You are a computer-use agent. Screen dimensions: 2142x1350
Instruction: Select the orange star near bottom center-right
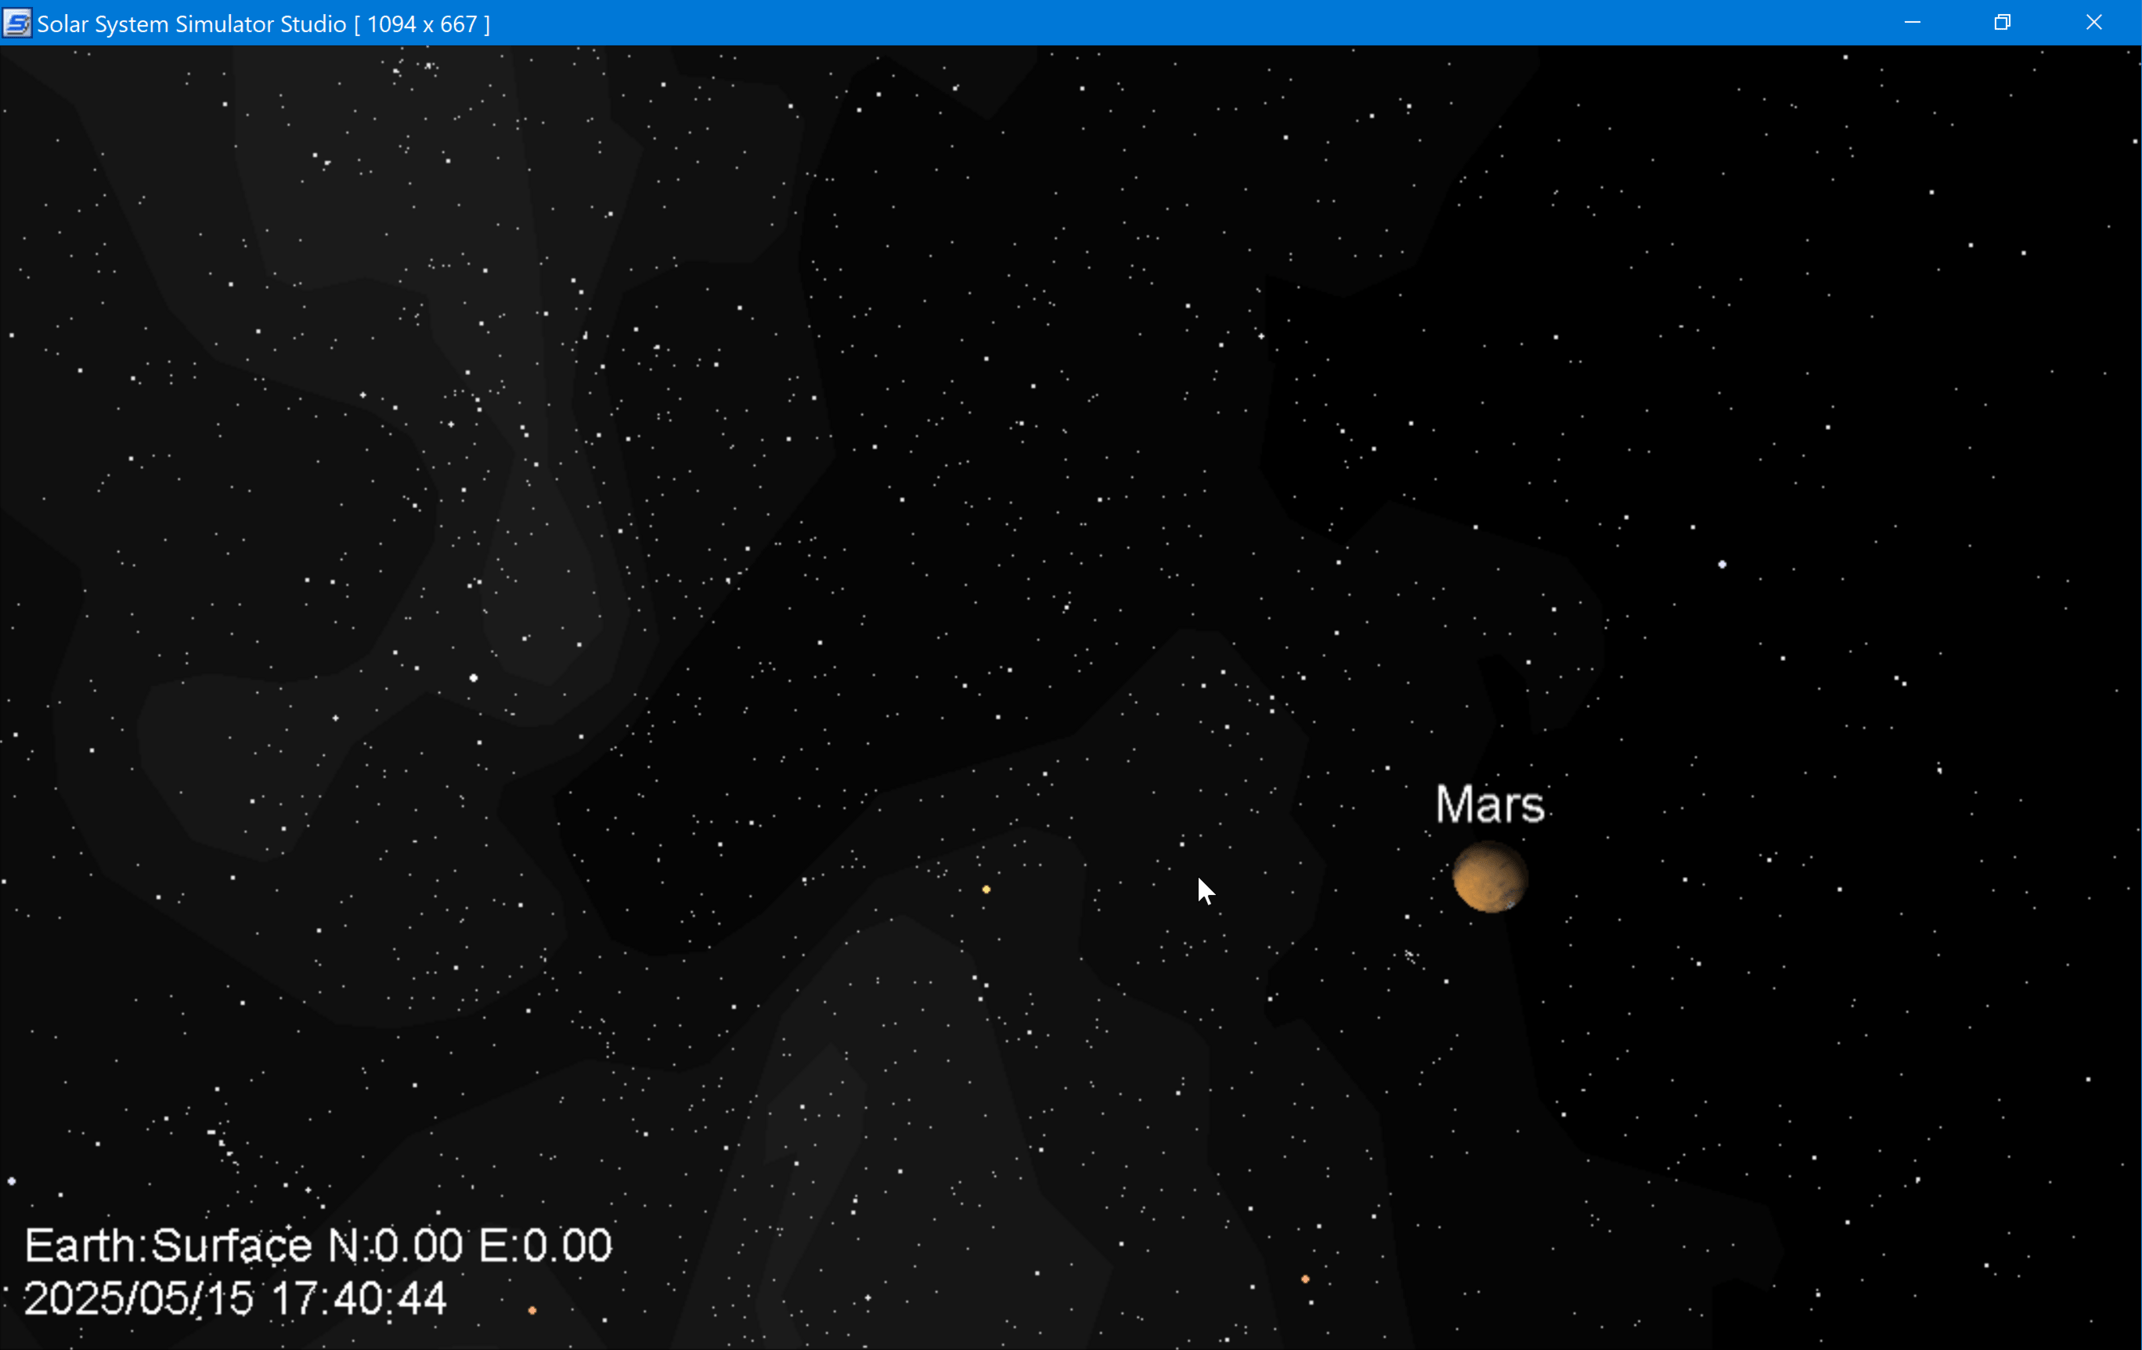click(1305, 1279)
